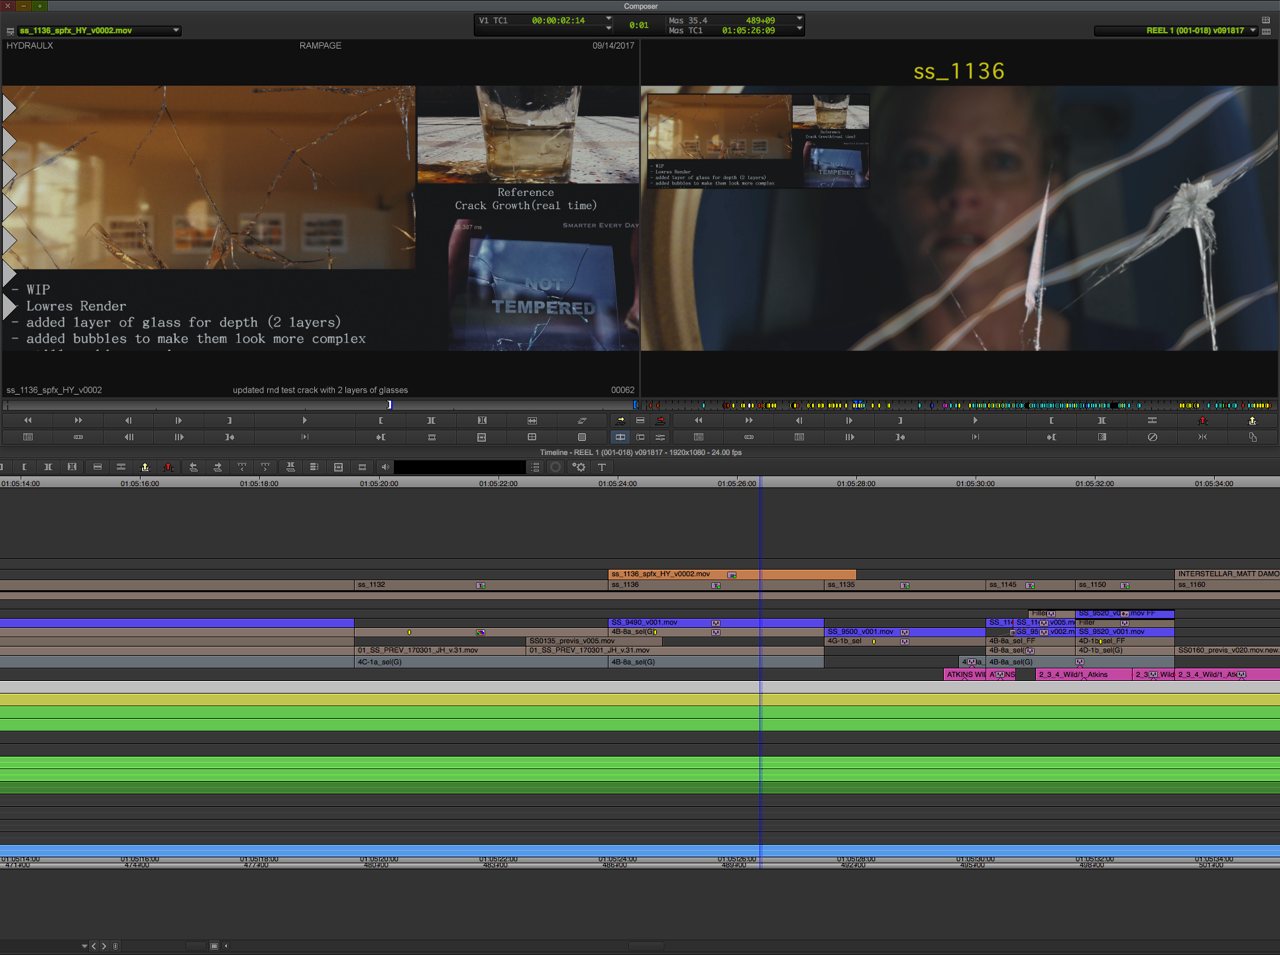This screenshot has width=1280, height=955.
Task: Select the pink ATKINS WILD audio clip
Action: point(966,675)
